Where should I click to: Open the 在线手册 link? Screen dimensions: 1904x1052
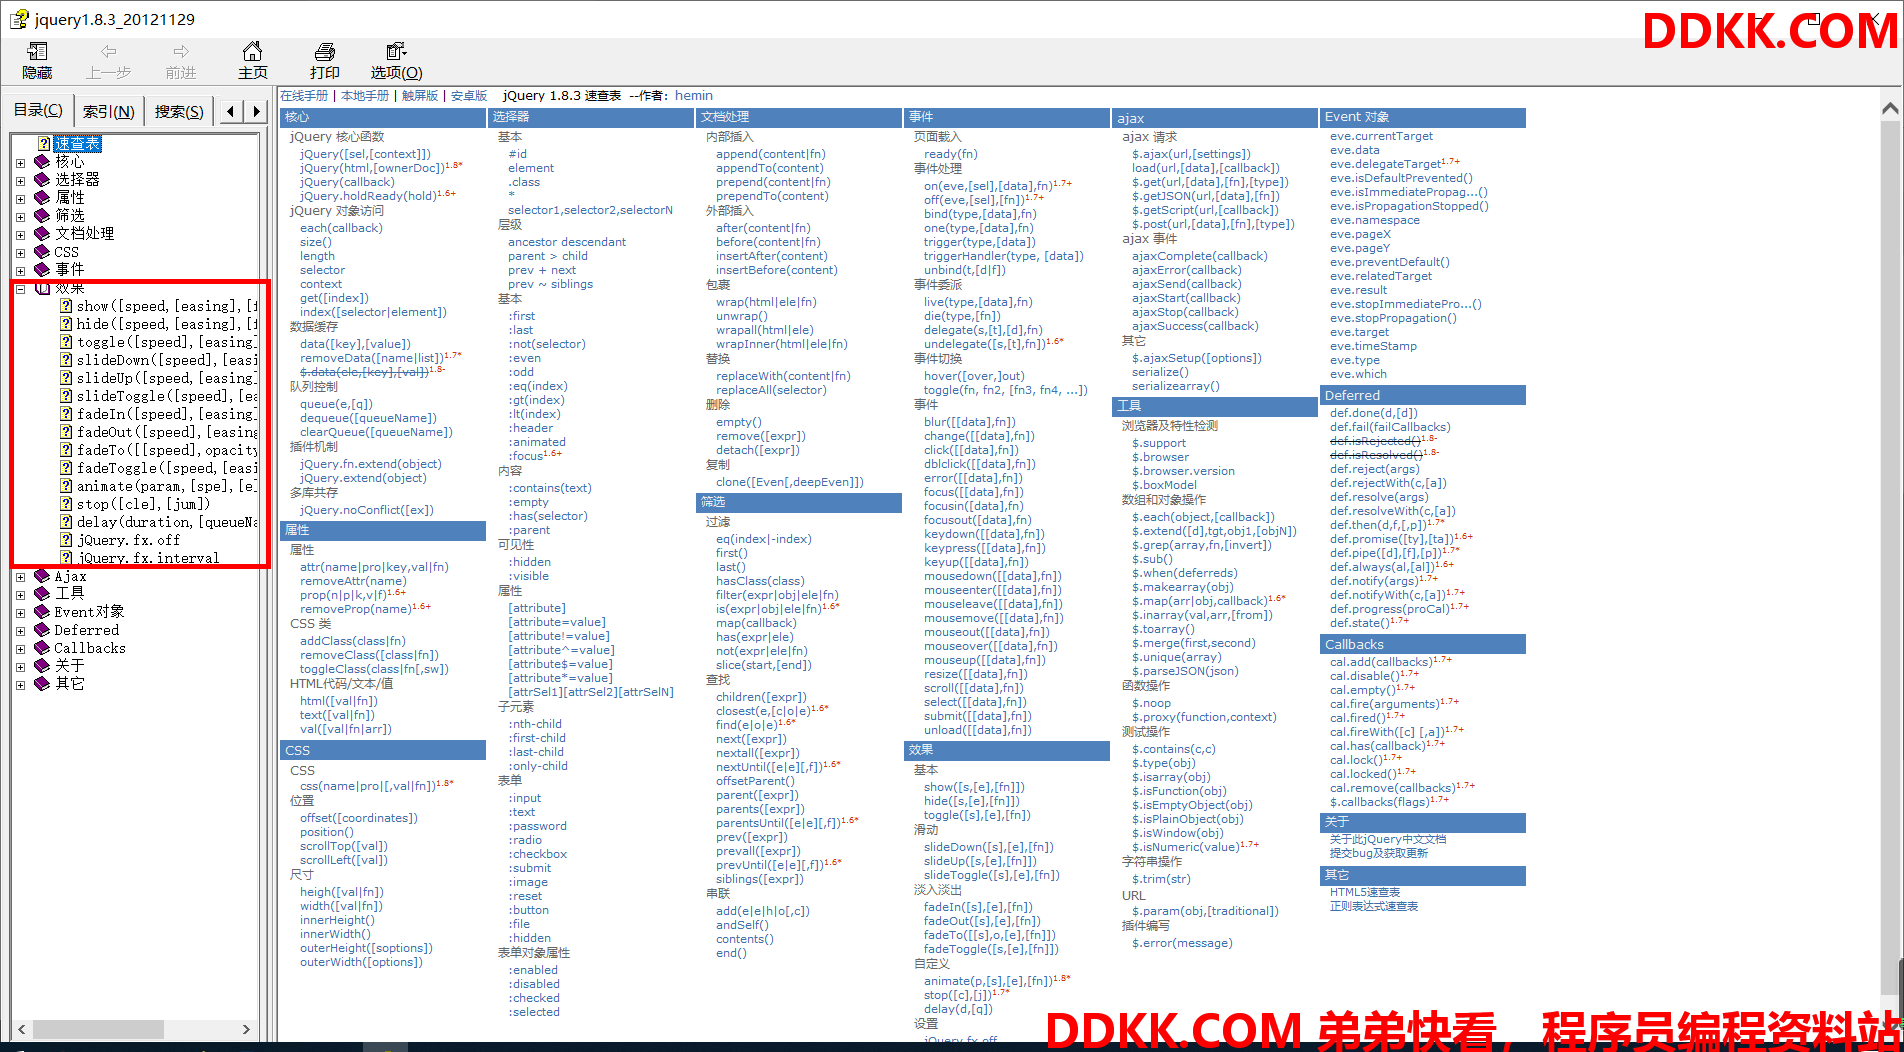click(x=304, y=96)
